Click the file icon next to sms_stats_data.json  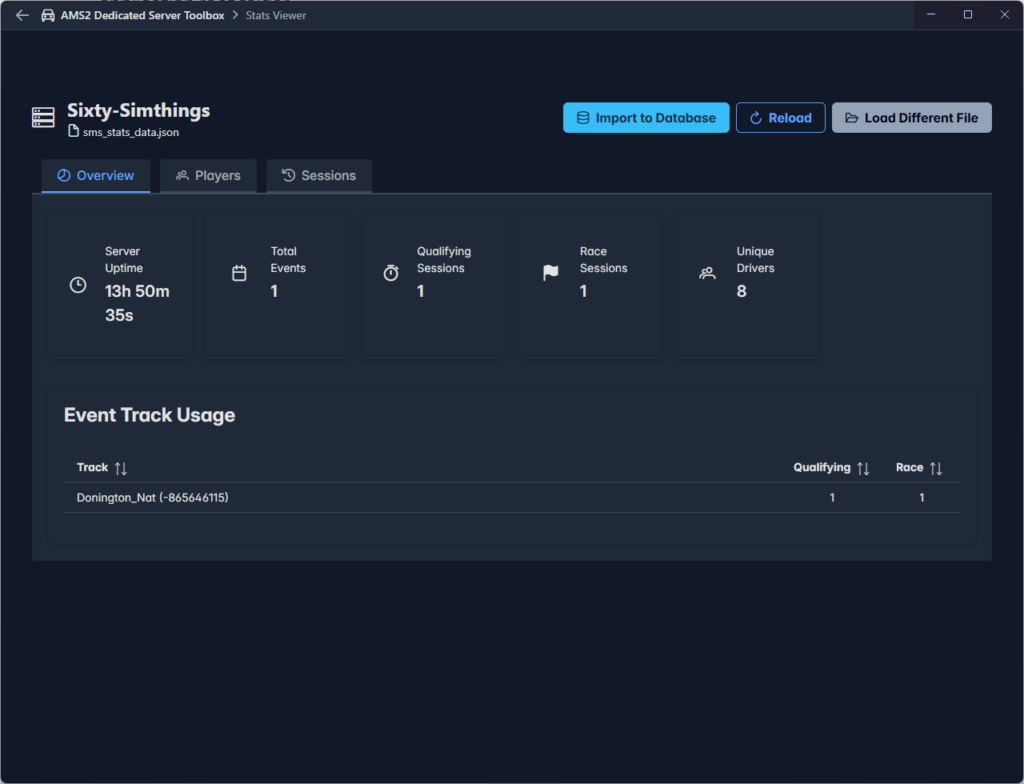coord(73,132)
